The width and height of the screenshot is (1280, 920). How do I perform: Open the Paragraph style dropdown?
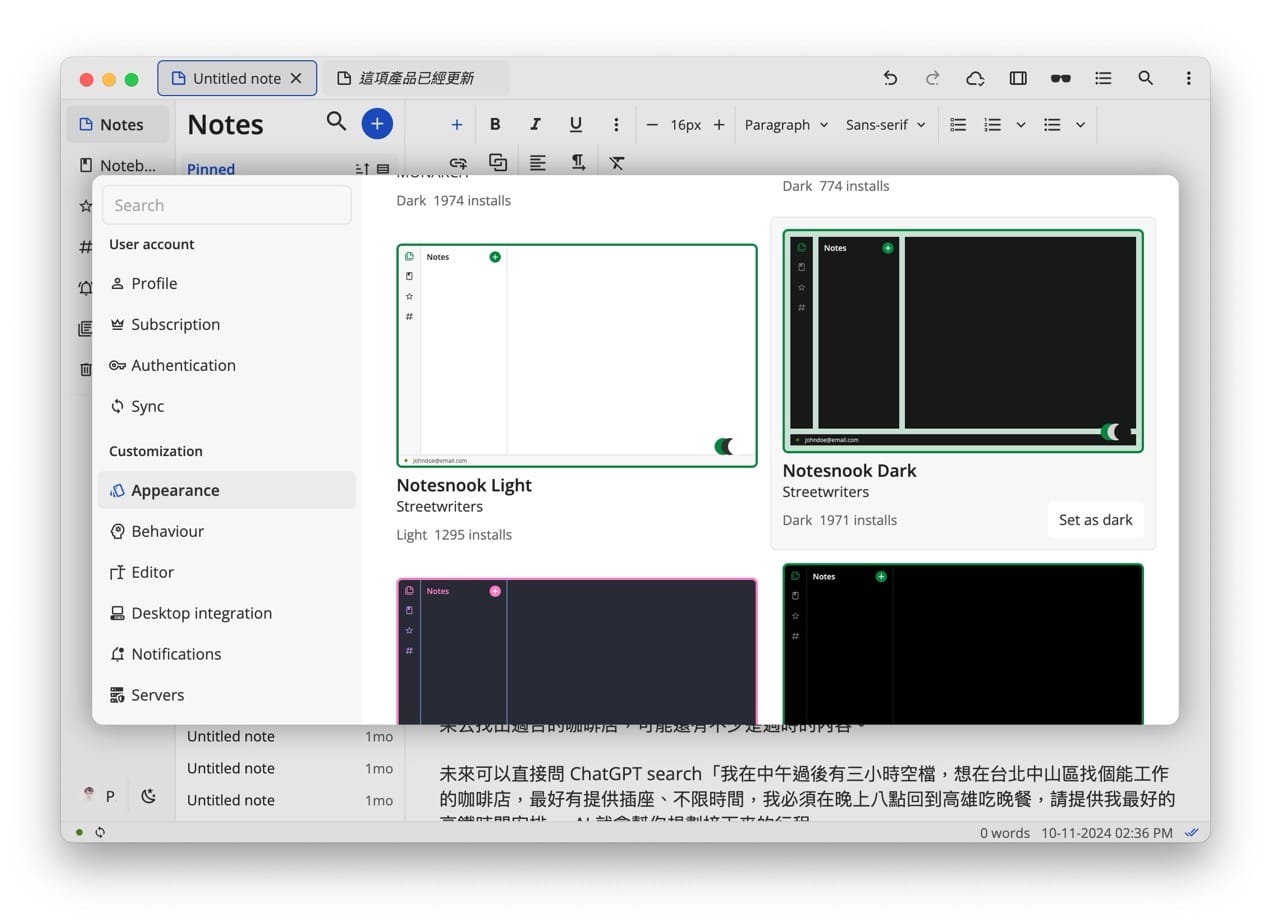[787, 125]
